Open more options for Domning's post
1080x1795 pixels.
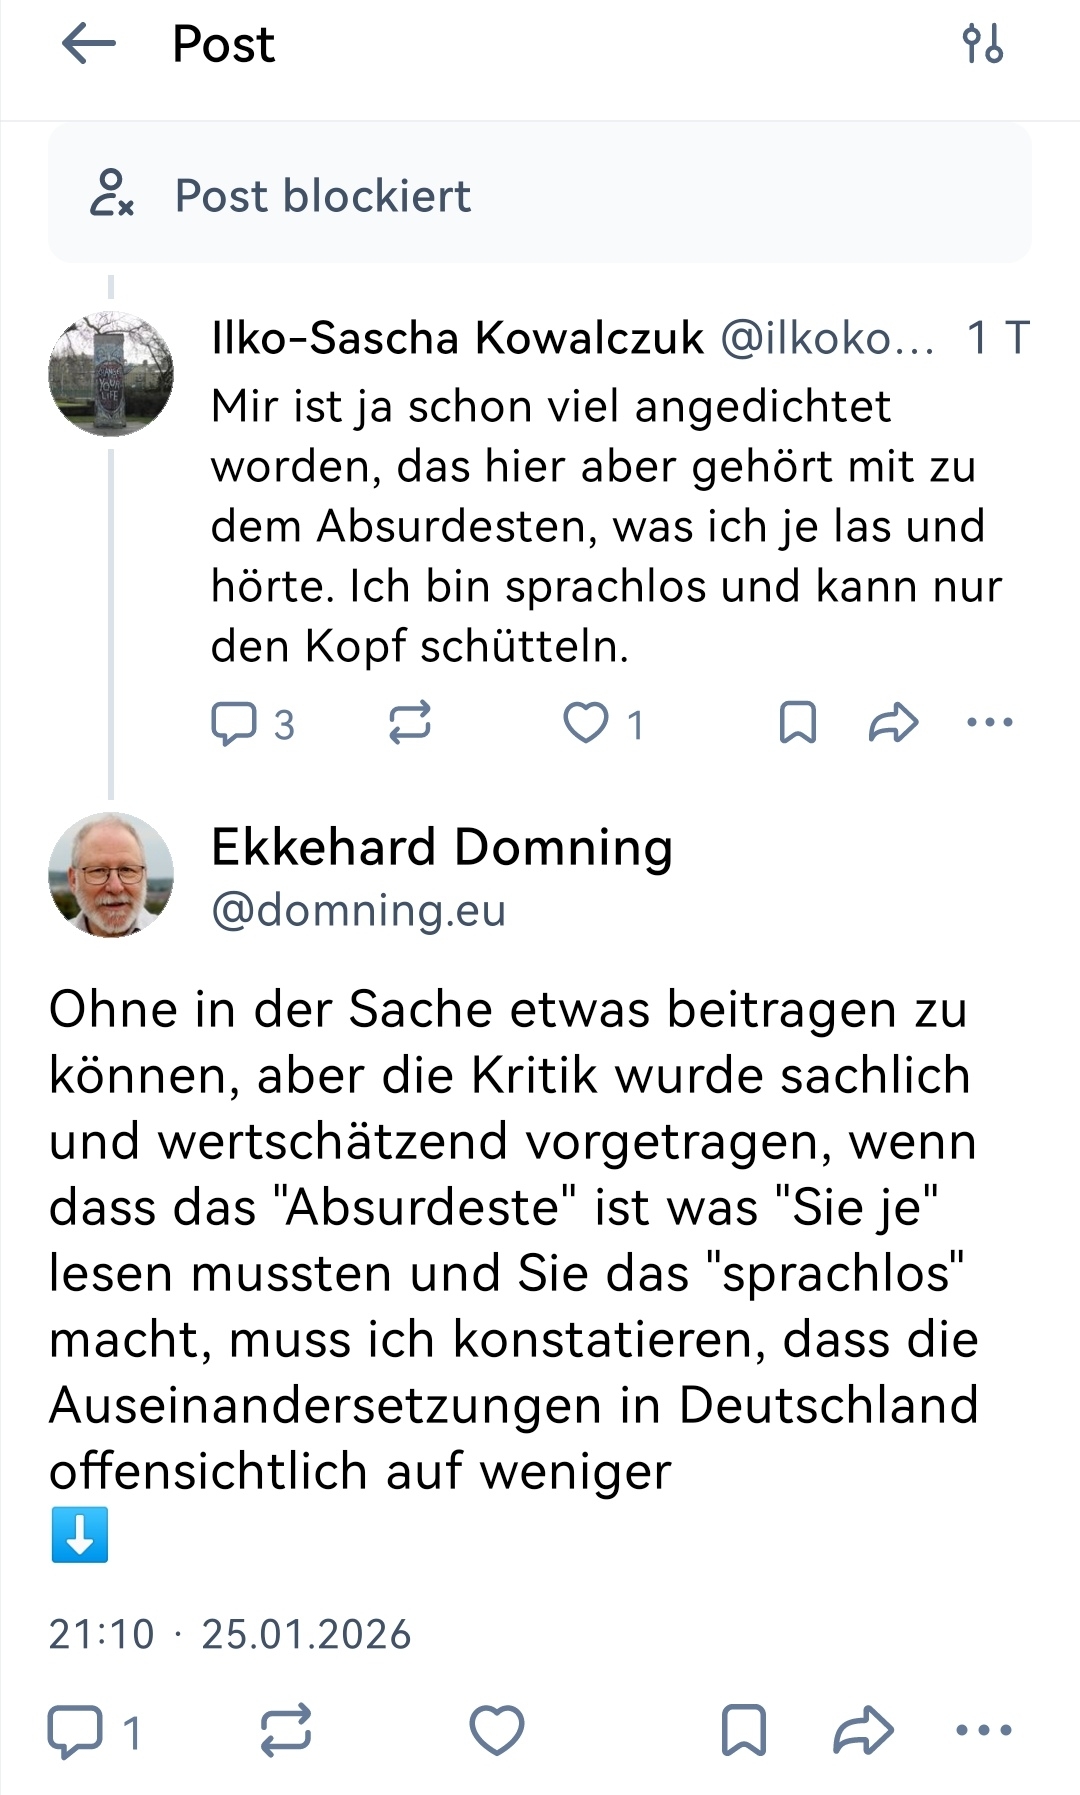pos(984,1731)
